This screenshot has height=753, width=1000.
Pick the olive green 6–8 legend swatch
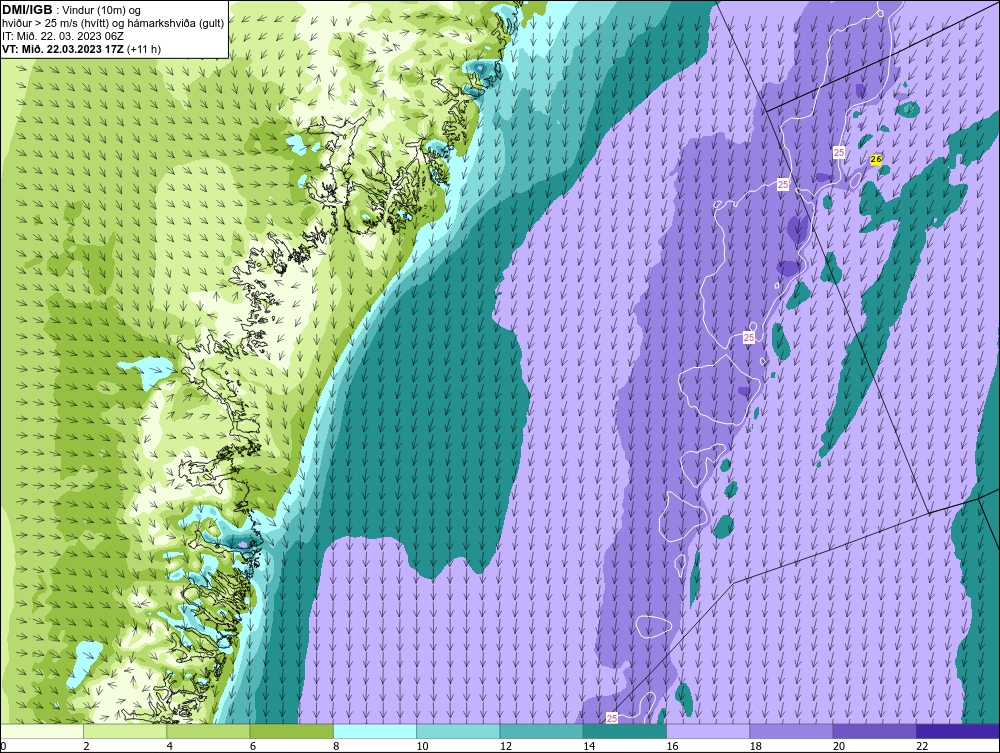(x=291, y=731)
